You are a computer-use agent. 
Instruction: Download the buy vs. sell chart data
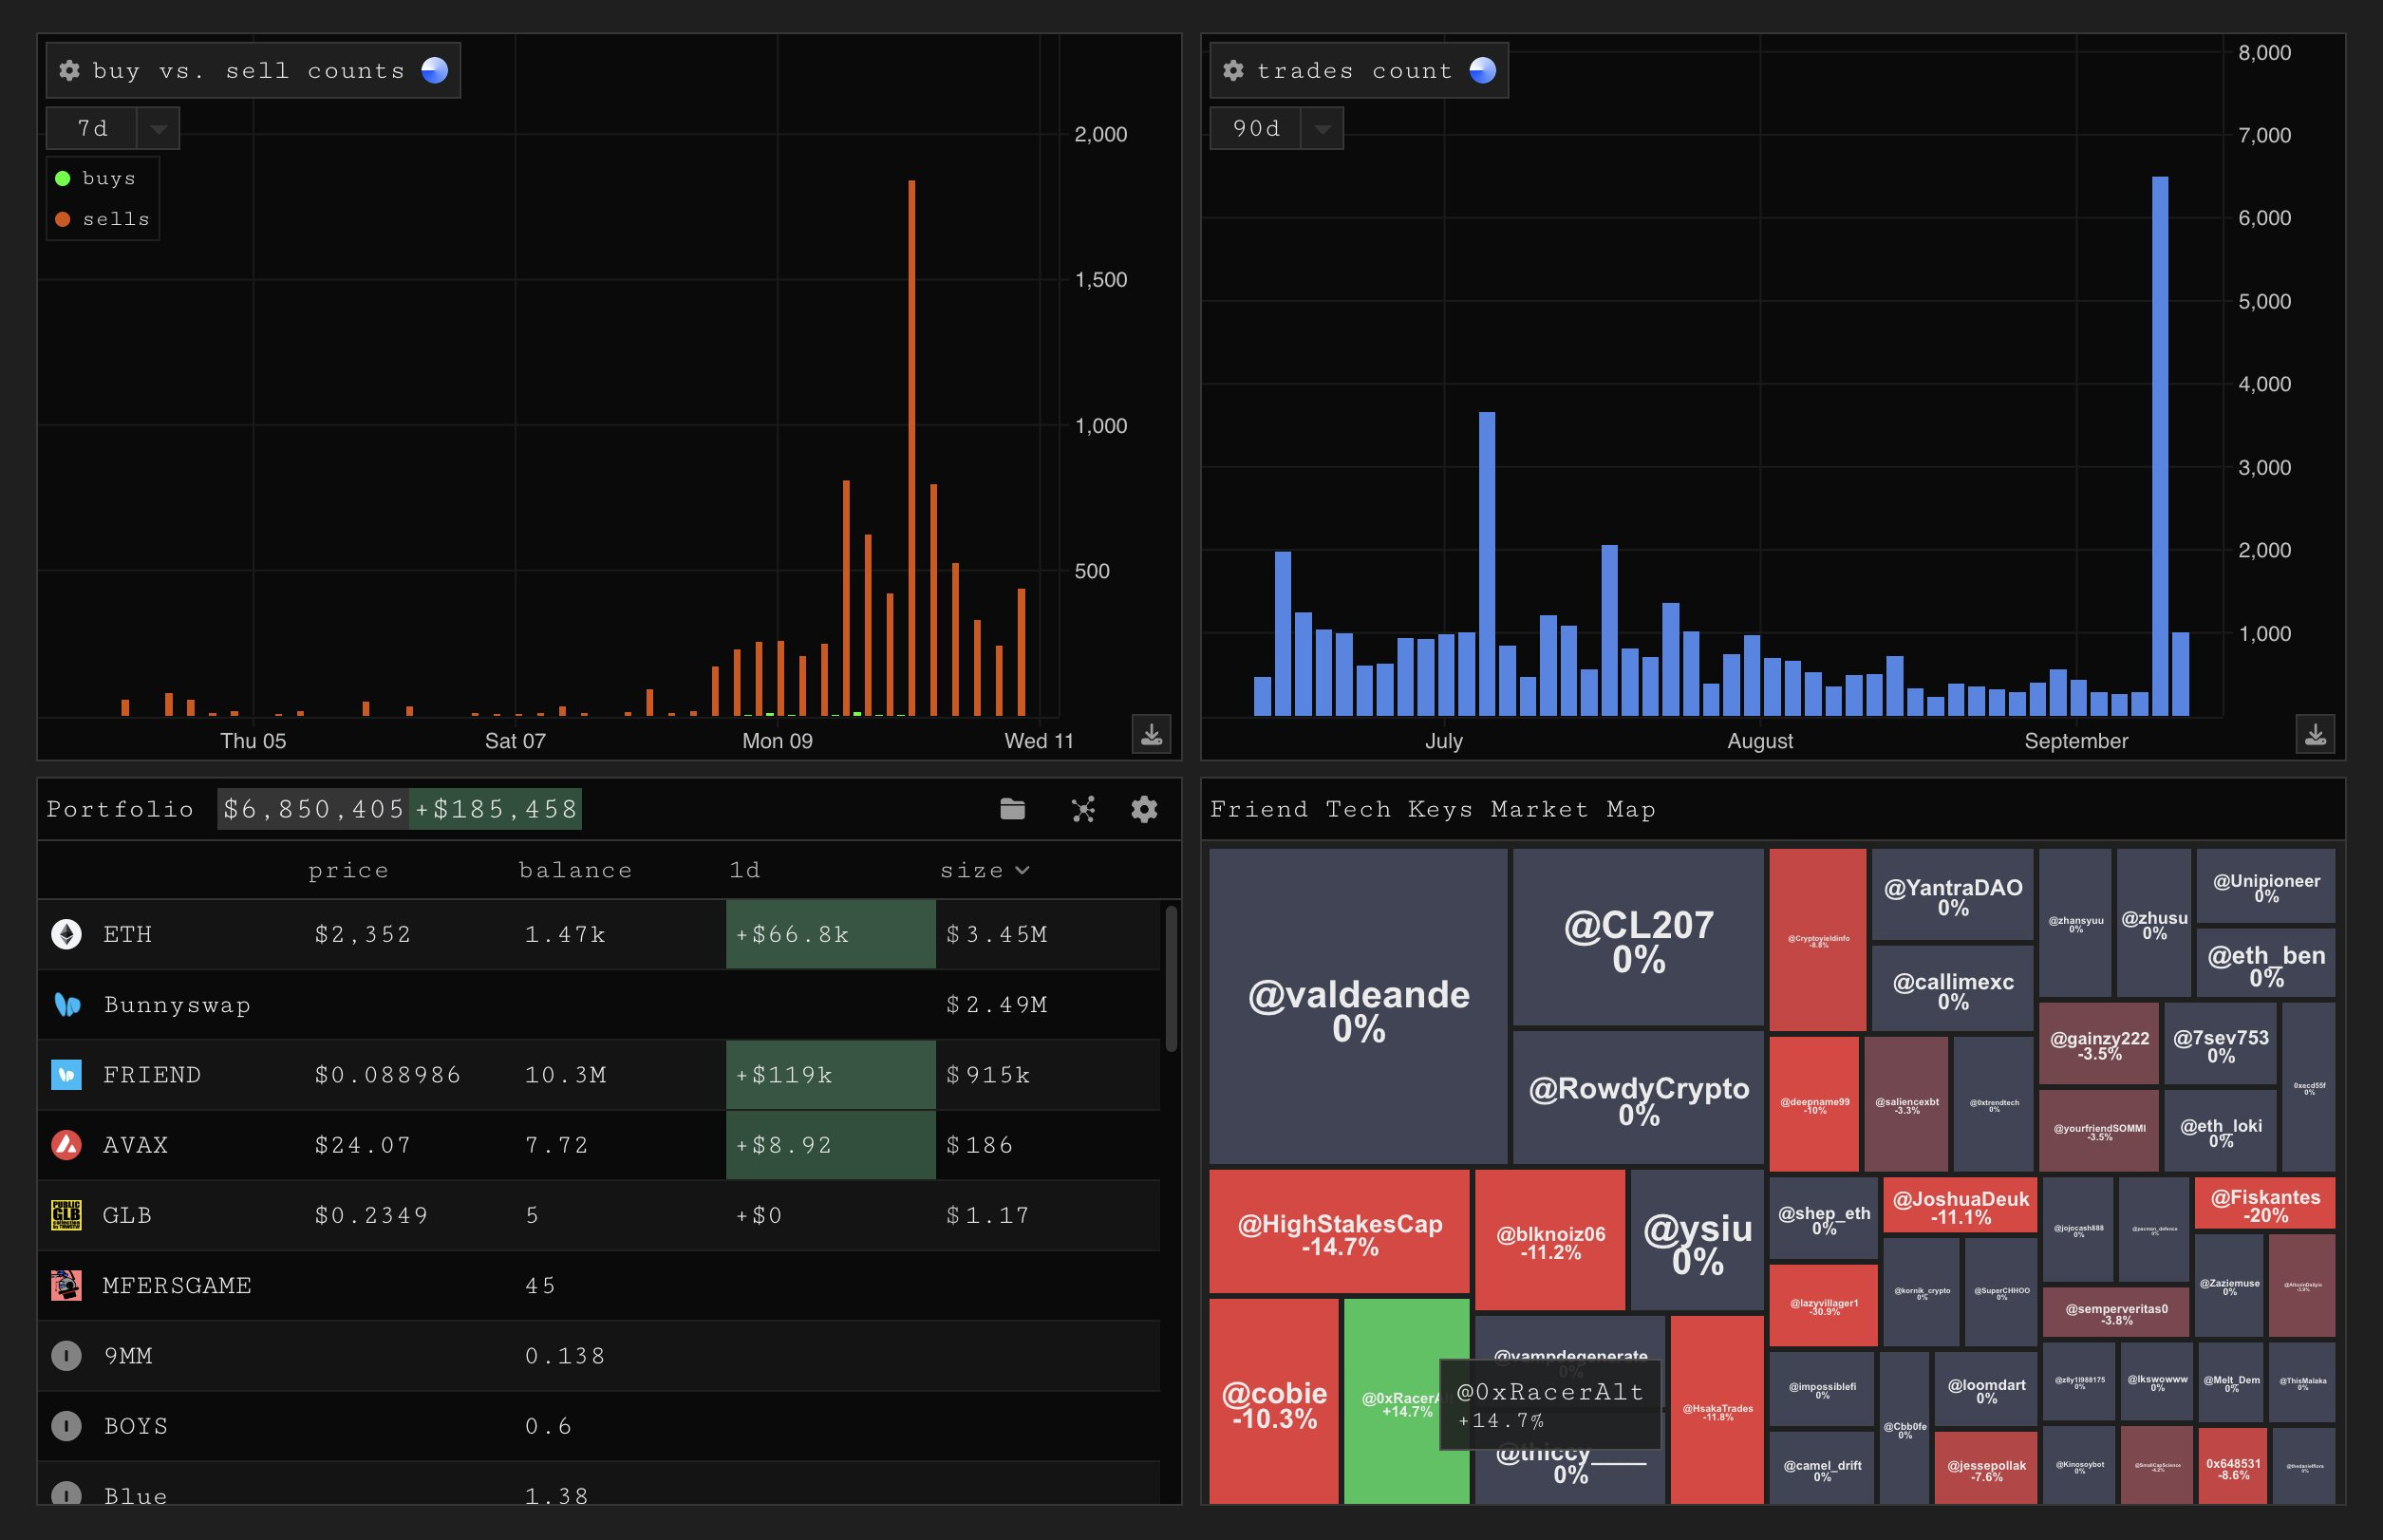click(1151, 734)
